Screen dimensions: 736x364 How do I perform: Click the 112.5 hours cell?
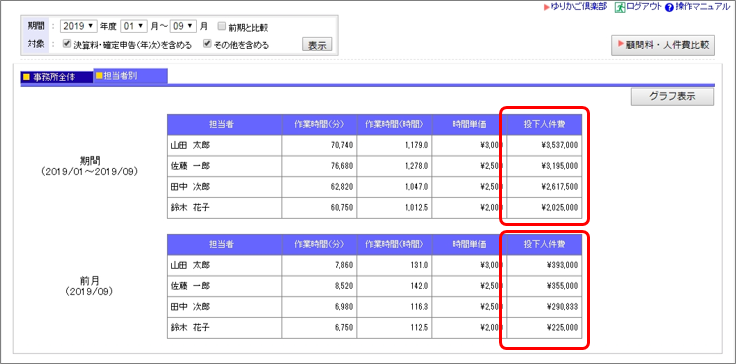[394, 328]
